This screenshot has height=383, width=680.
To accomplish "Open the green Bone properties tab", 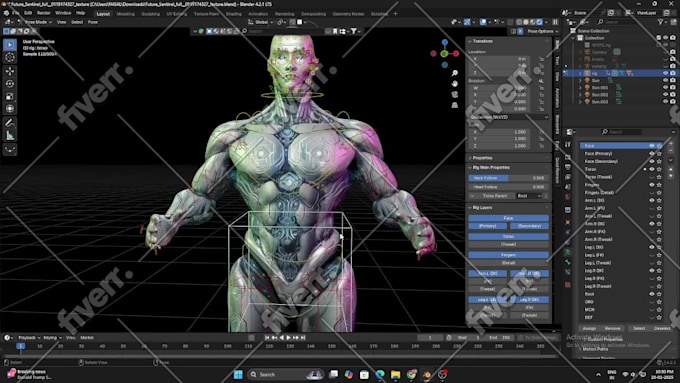I will tap(568, 262).
